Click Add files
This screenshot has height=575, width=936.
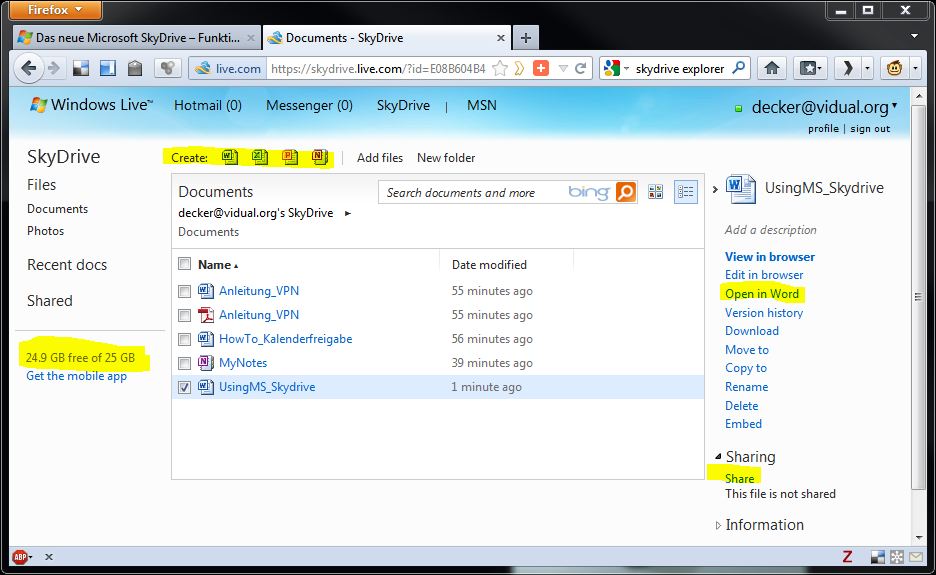coord(380,158)
